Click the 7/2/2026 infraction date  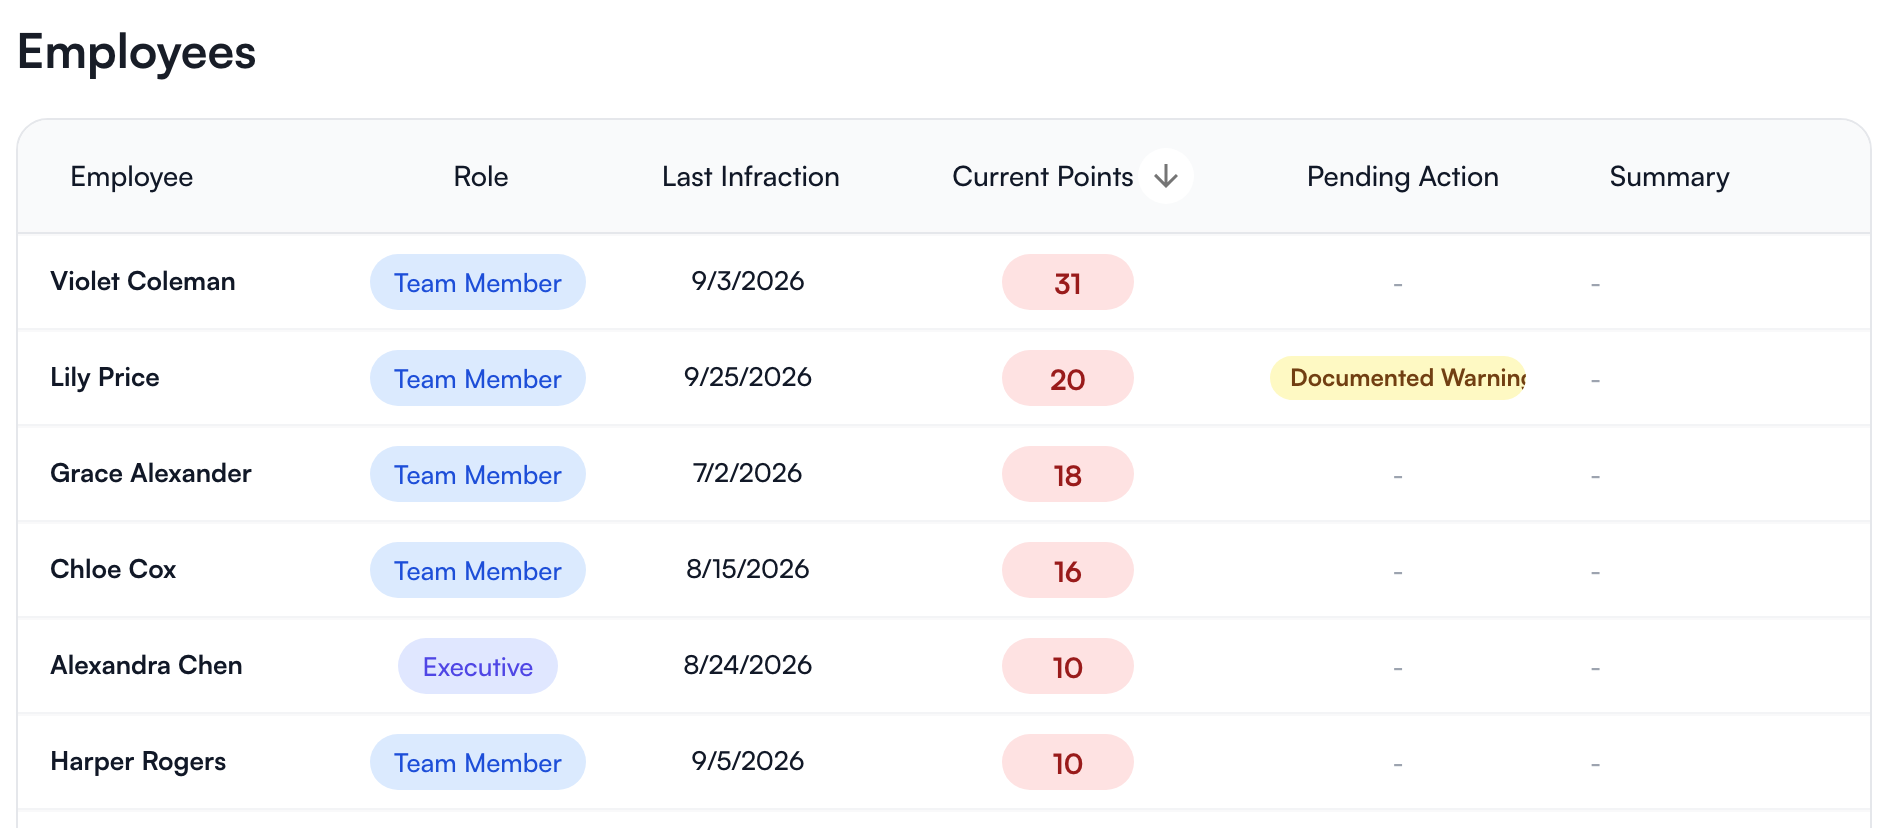pos(748,473)
